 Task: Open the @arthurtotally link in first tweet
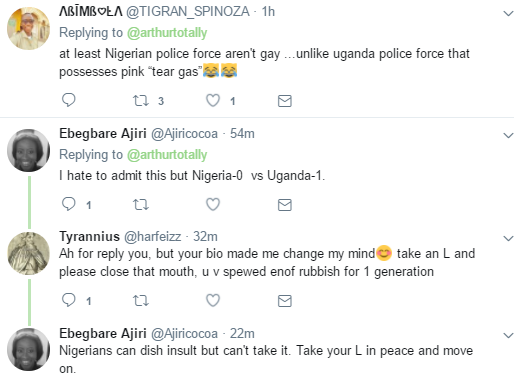[x=167, y=33]
